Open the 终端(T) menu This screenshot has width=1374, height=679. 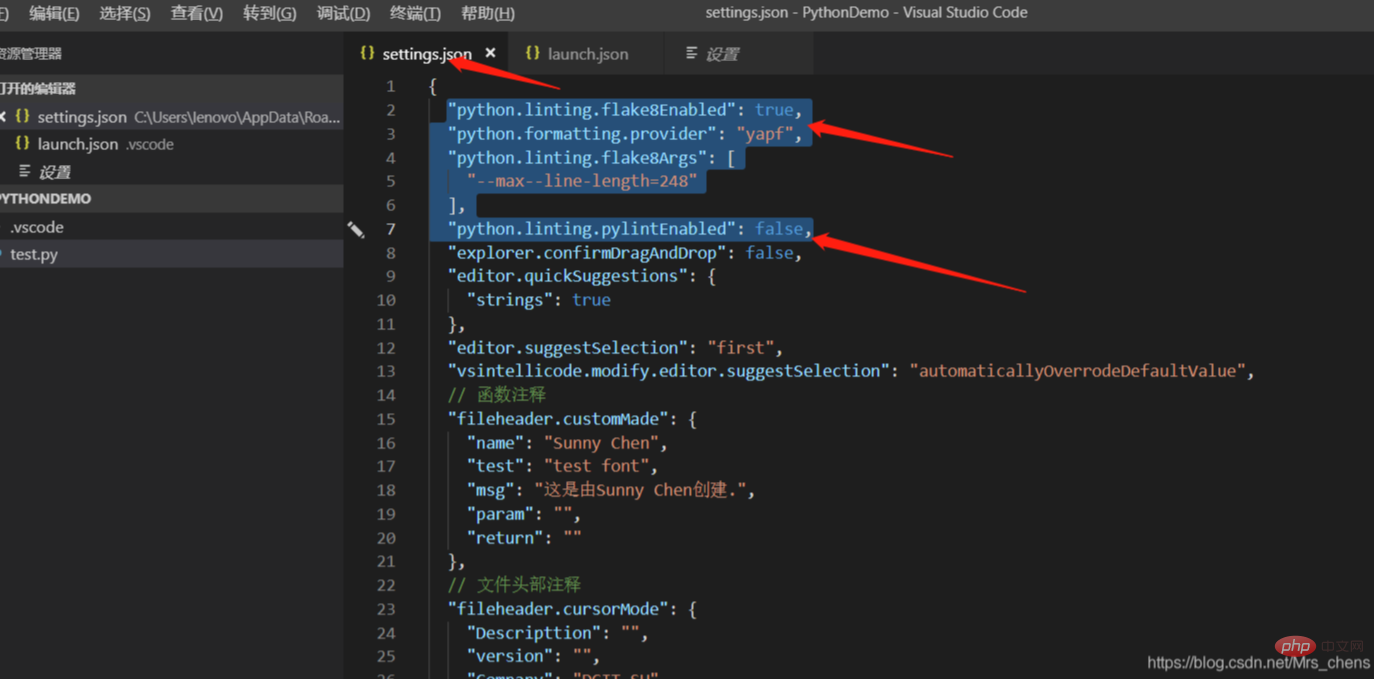[414, 13]
